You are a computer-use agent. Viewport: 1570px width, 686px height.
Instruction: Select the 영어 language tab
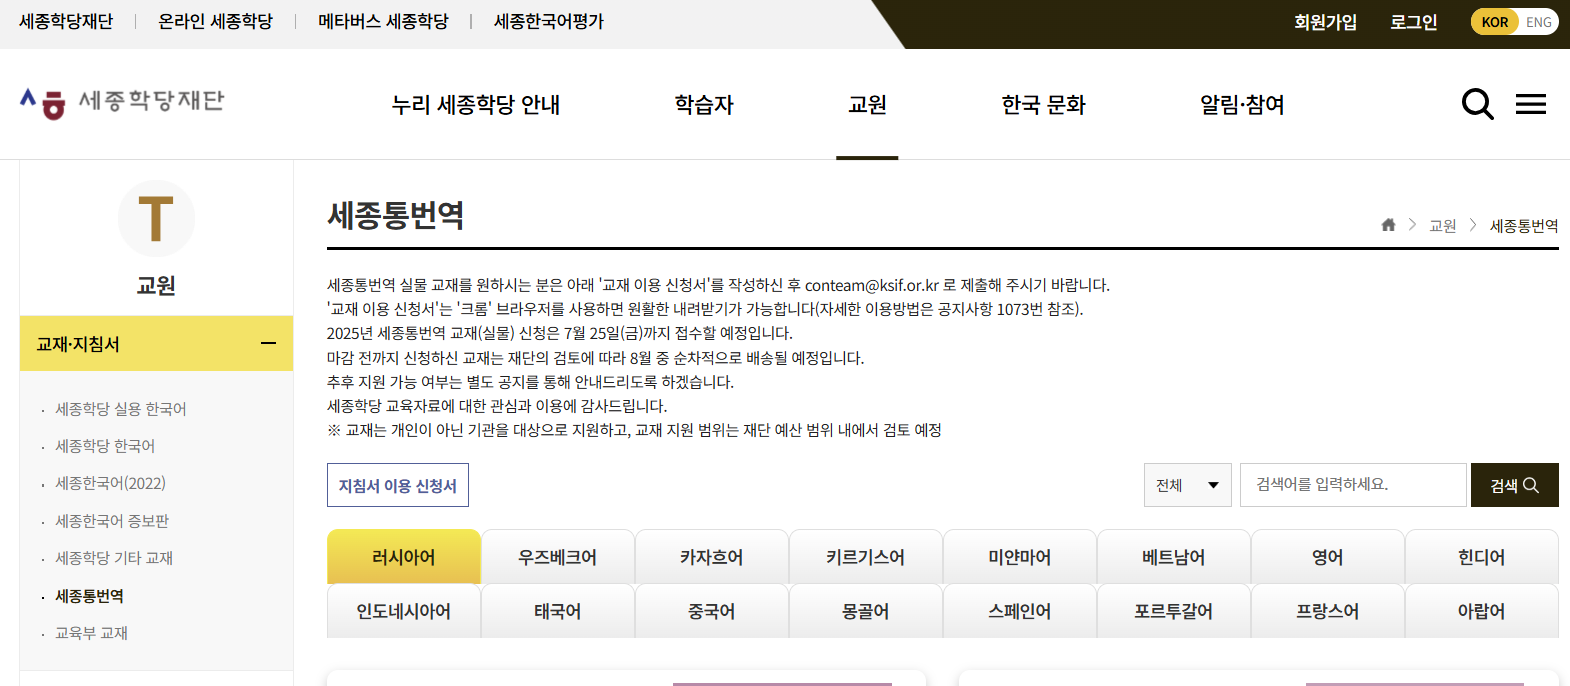(x=1328, y=557)
